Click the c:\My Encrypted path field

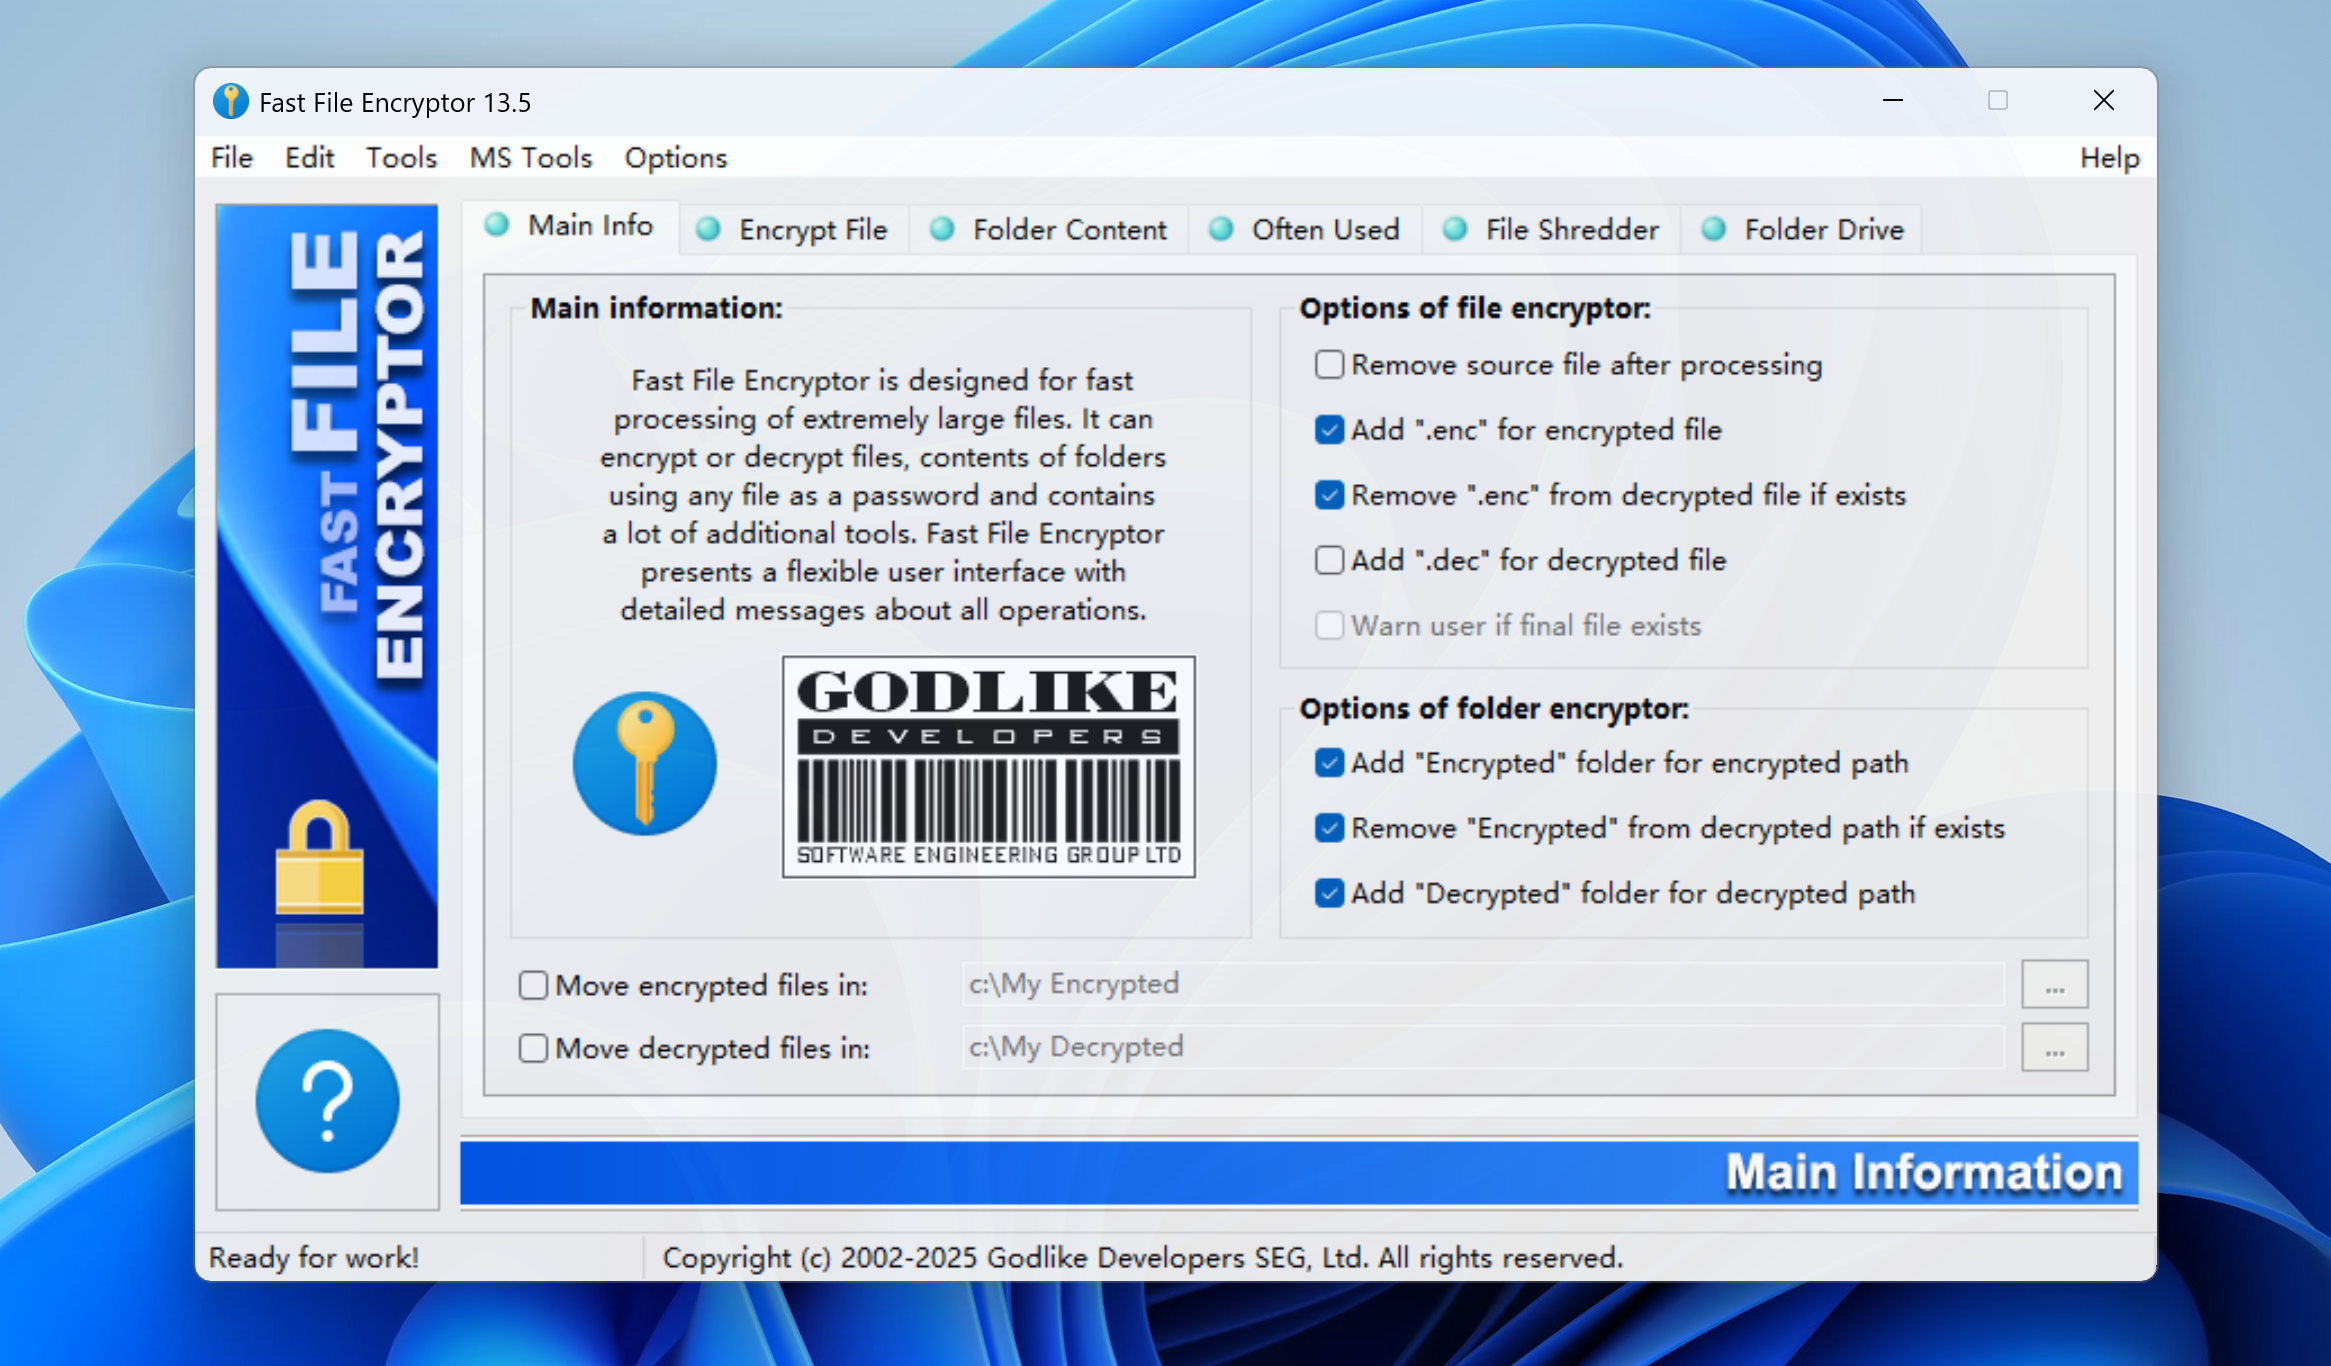click(1483, 984)
